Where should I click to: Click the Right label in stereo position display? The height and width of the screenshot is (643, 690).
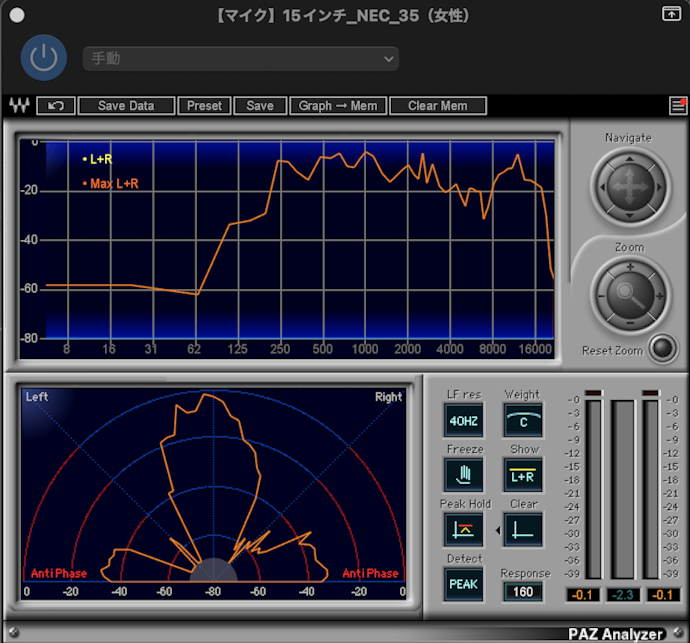pos(388,397)
